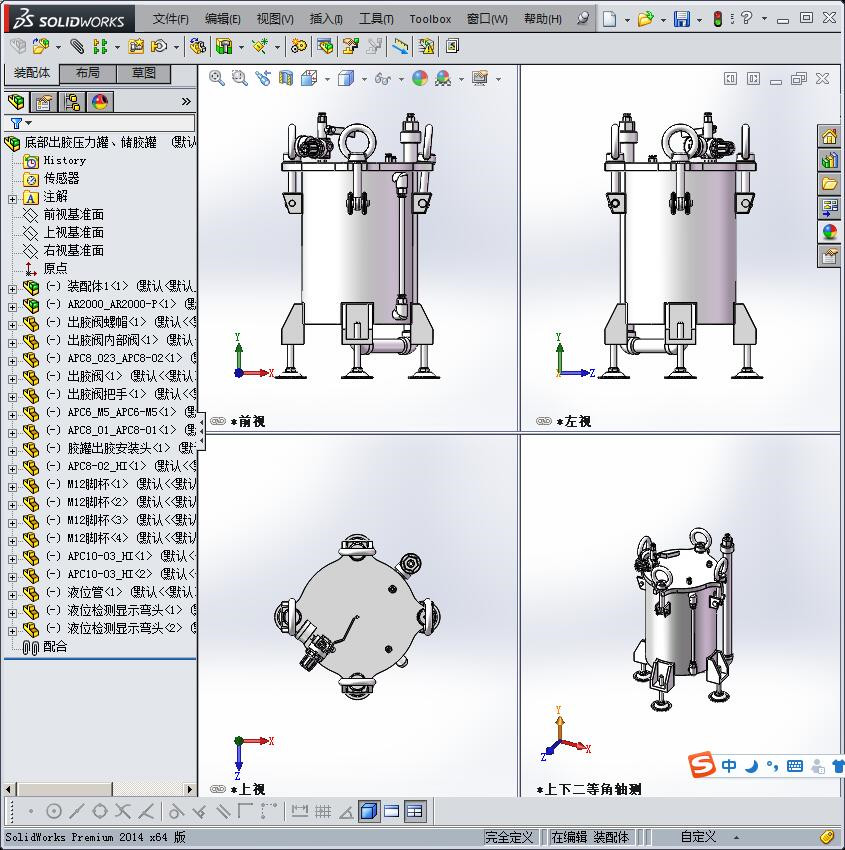
Task: Open the filter dropdown in tree
Action: (29, 123)
